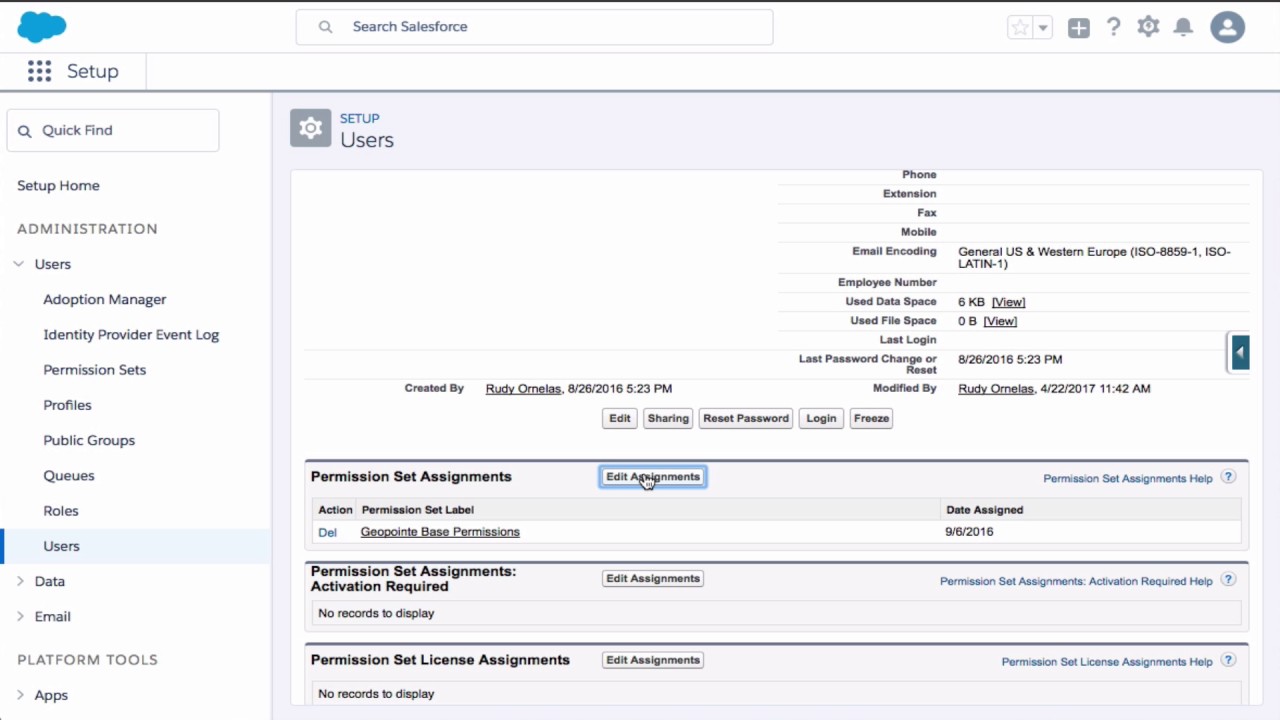This screenshot has width=1280, height=720.
Task: Click the Edit user button
Action: pyautogui.click(x=620, y=418)
